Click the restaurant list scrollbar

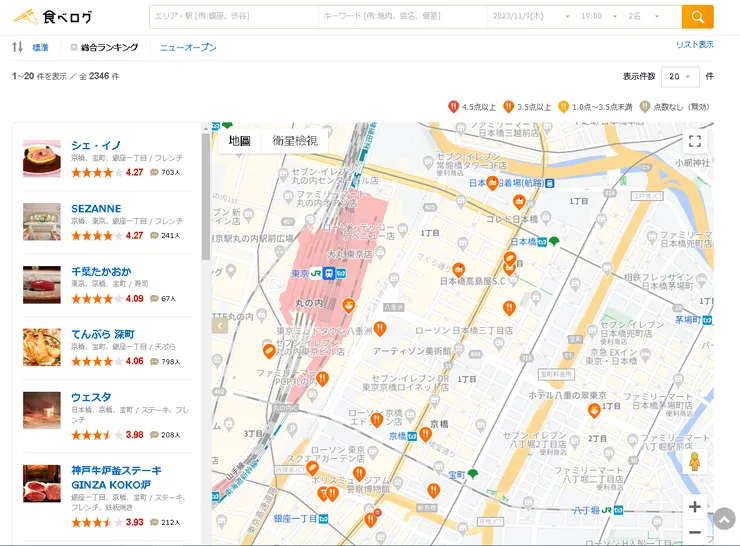206,197
